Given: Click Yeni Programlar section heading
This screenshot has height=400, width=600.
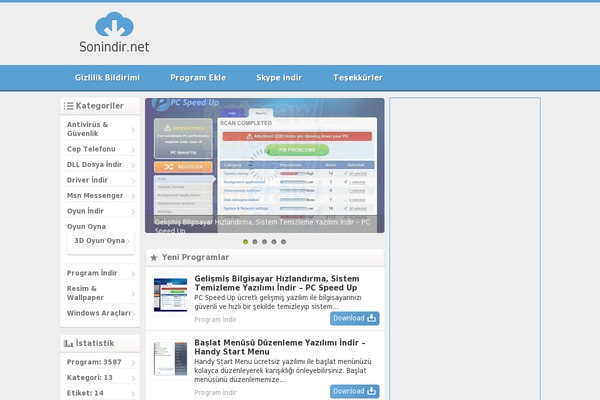Looking at the screenshot, I should click(x=195, y=258).
